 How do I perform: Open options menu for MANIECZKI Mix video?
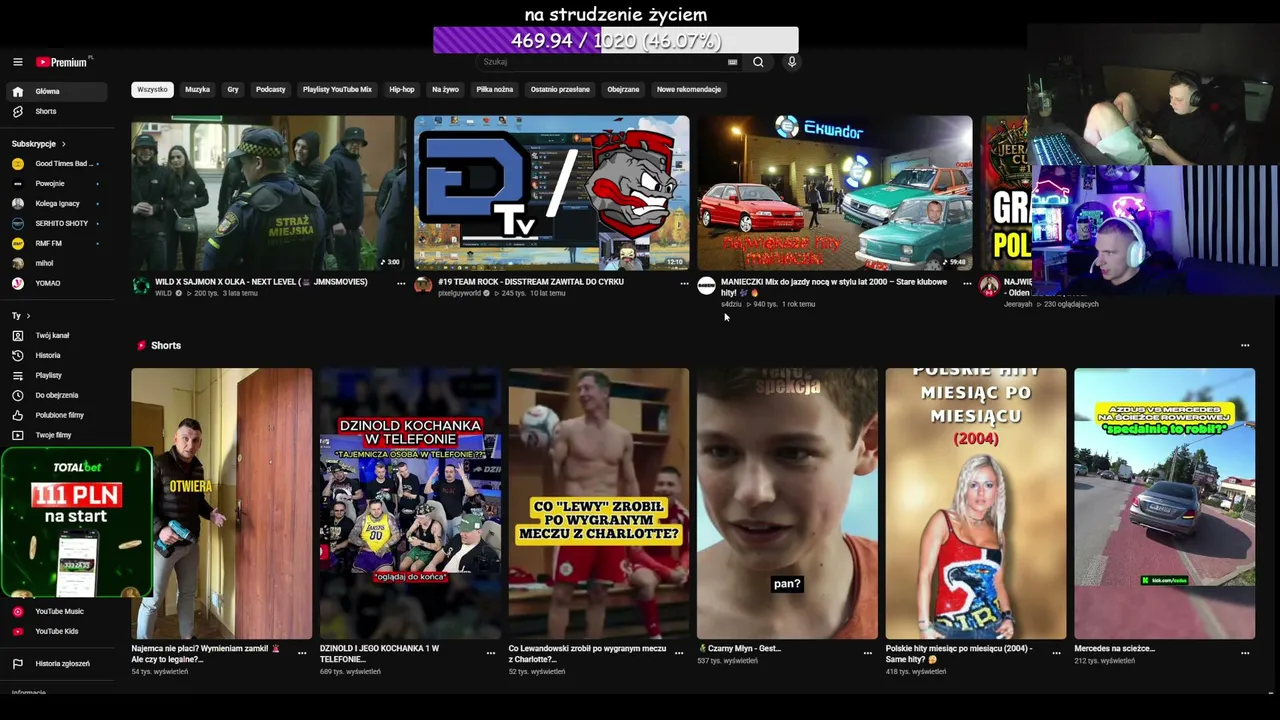tap(966, 283)
